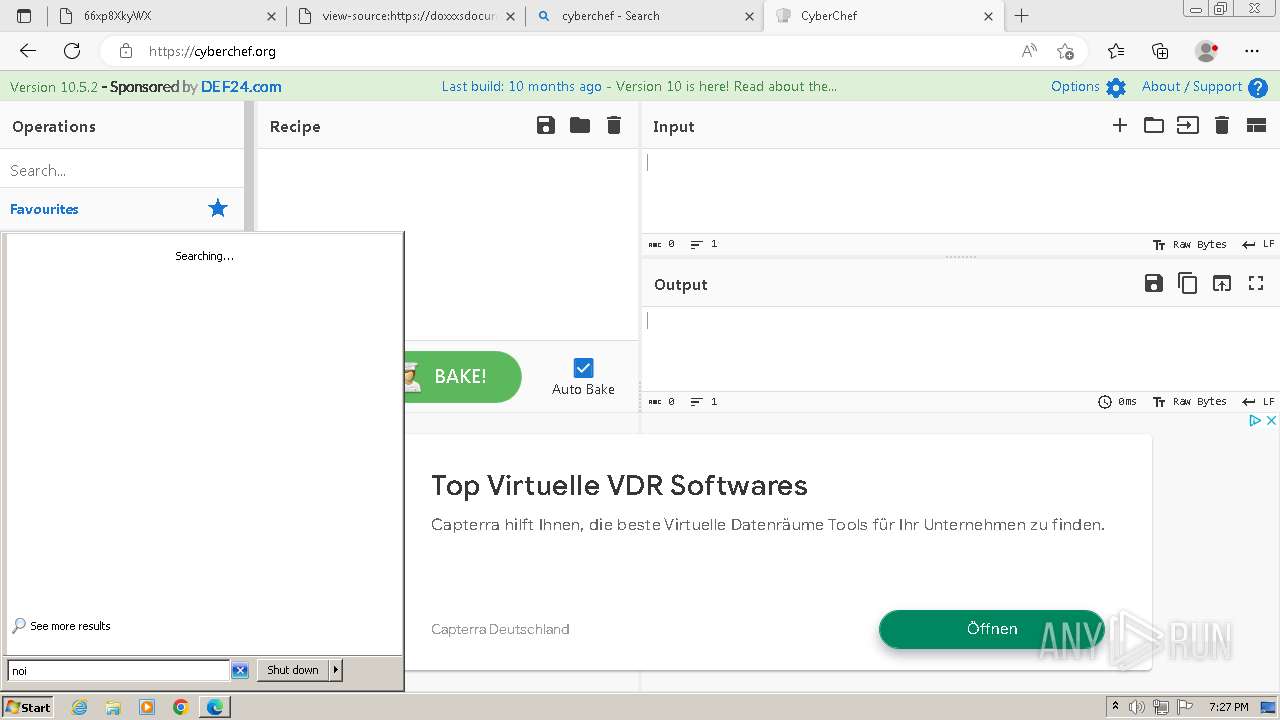Image resolution: width=1280 pixels, height=720 pixels.
Task: Save output to file
Action: coord(1154,283)
